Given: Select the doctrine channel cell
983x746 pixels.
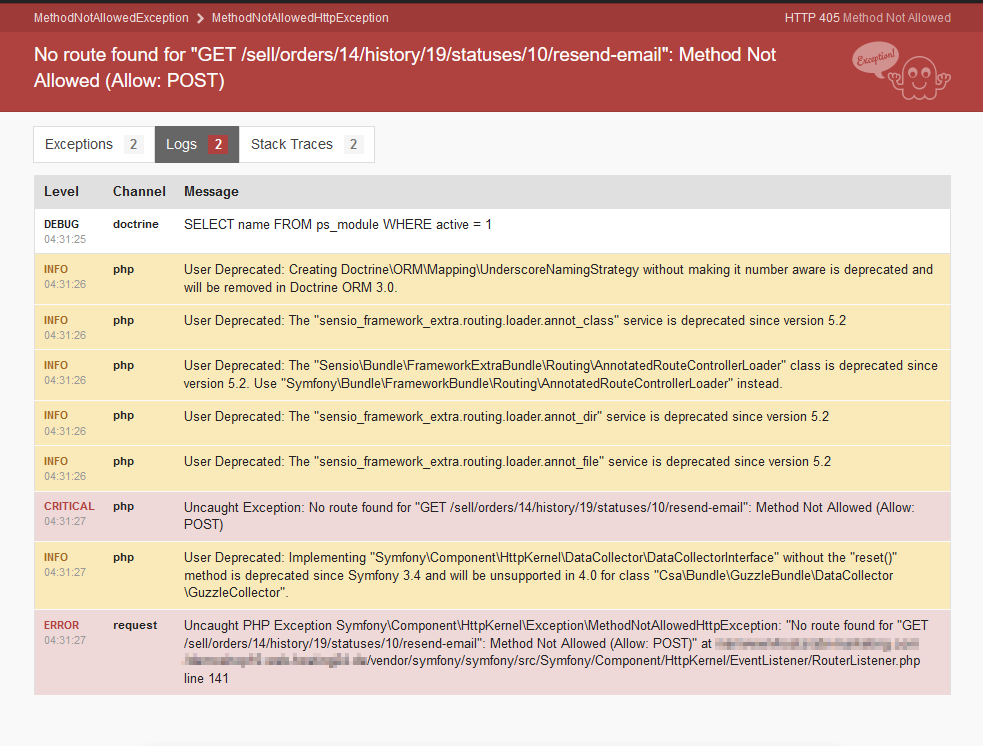Looking at the screenshot, I should pos(136,224).
